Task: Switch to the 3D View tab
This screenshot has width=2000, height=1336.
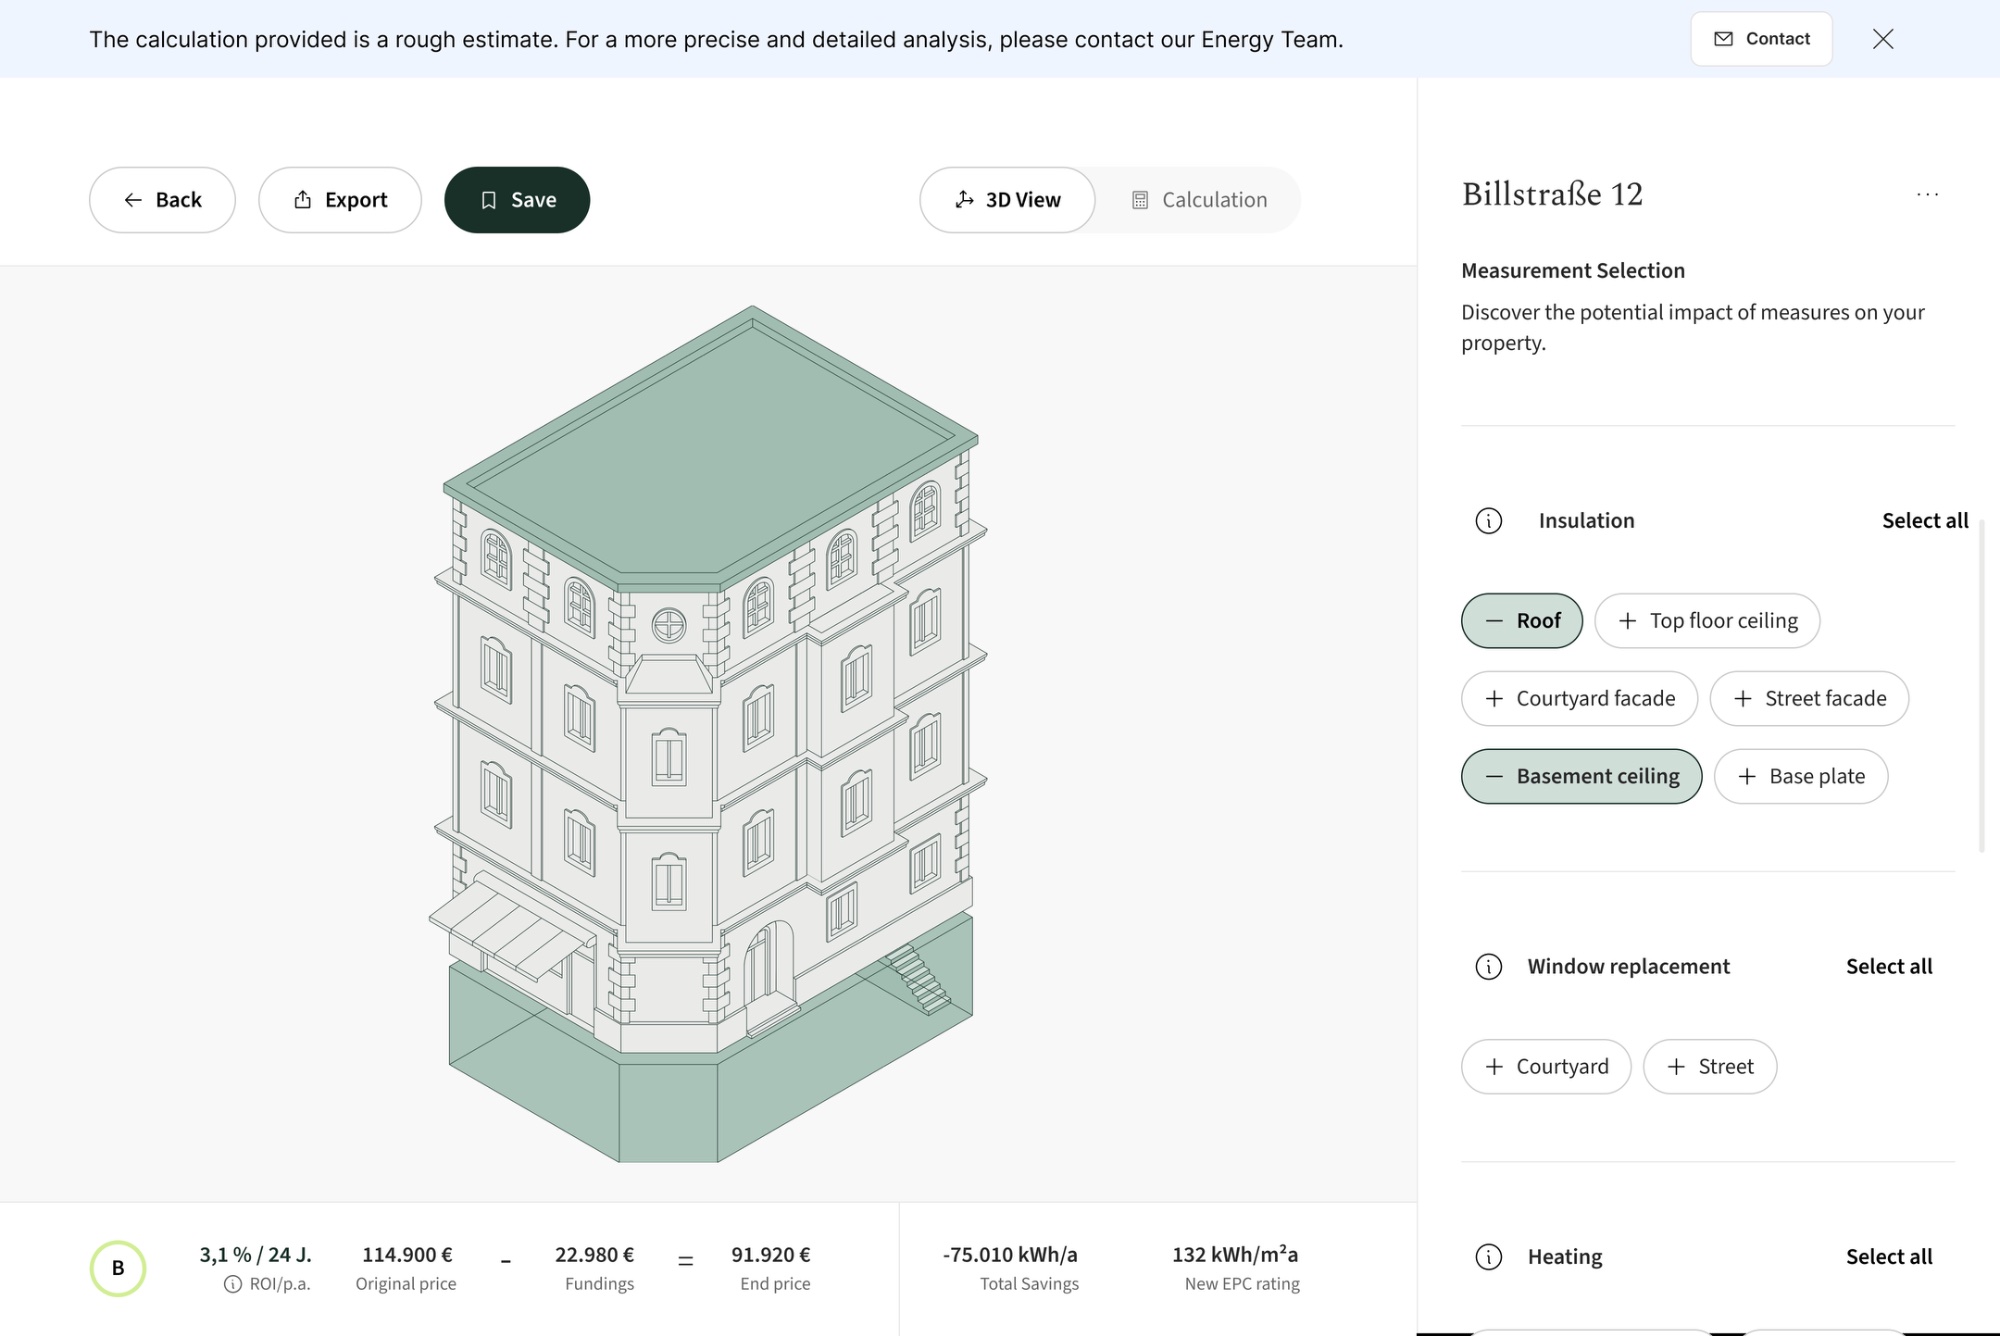Action: pos(1007,200)
